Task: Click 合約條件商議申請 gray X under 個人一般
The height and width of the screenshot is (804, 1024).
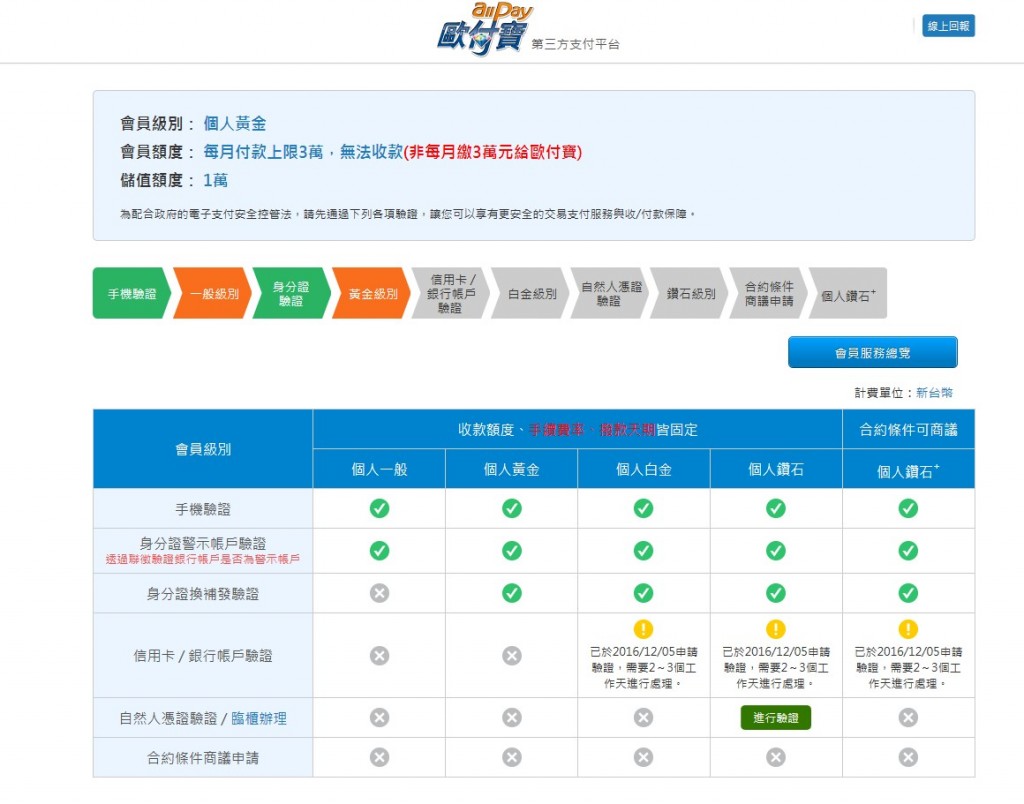Action: (x=379, y=758)
